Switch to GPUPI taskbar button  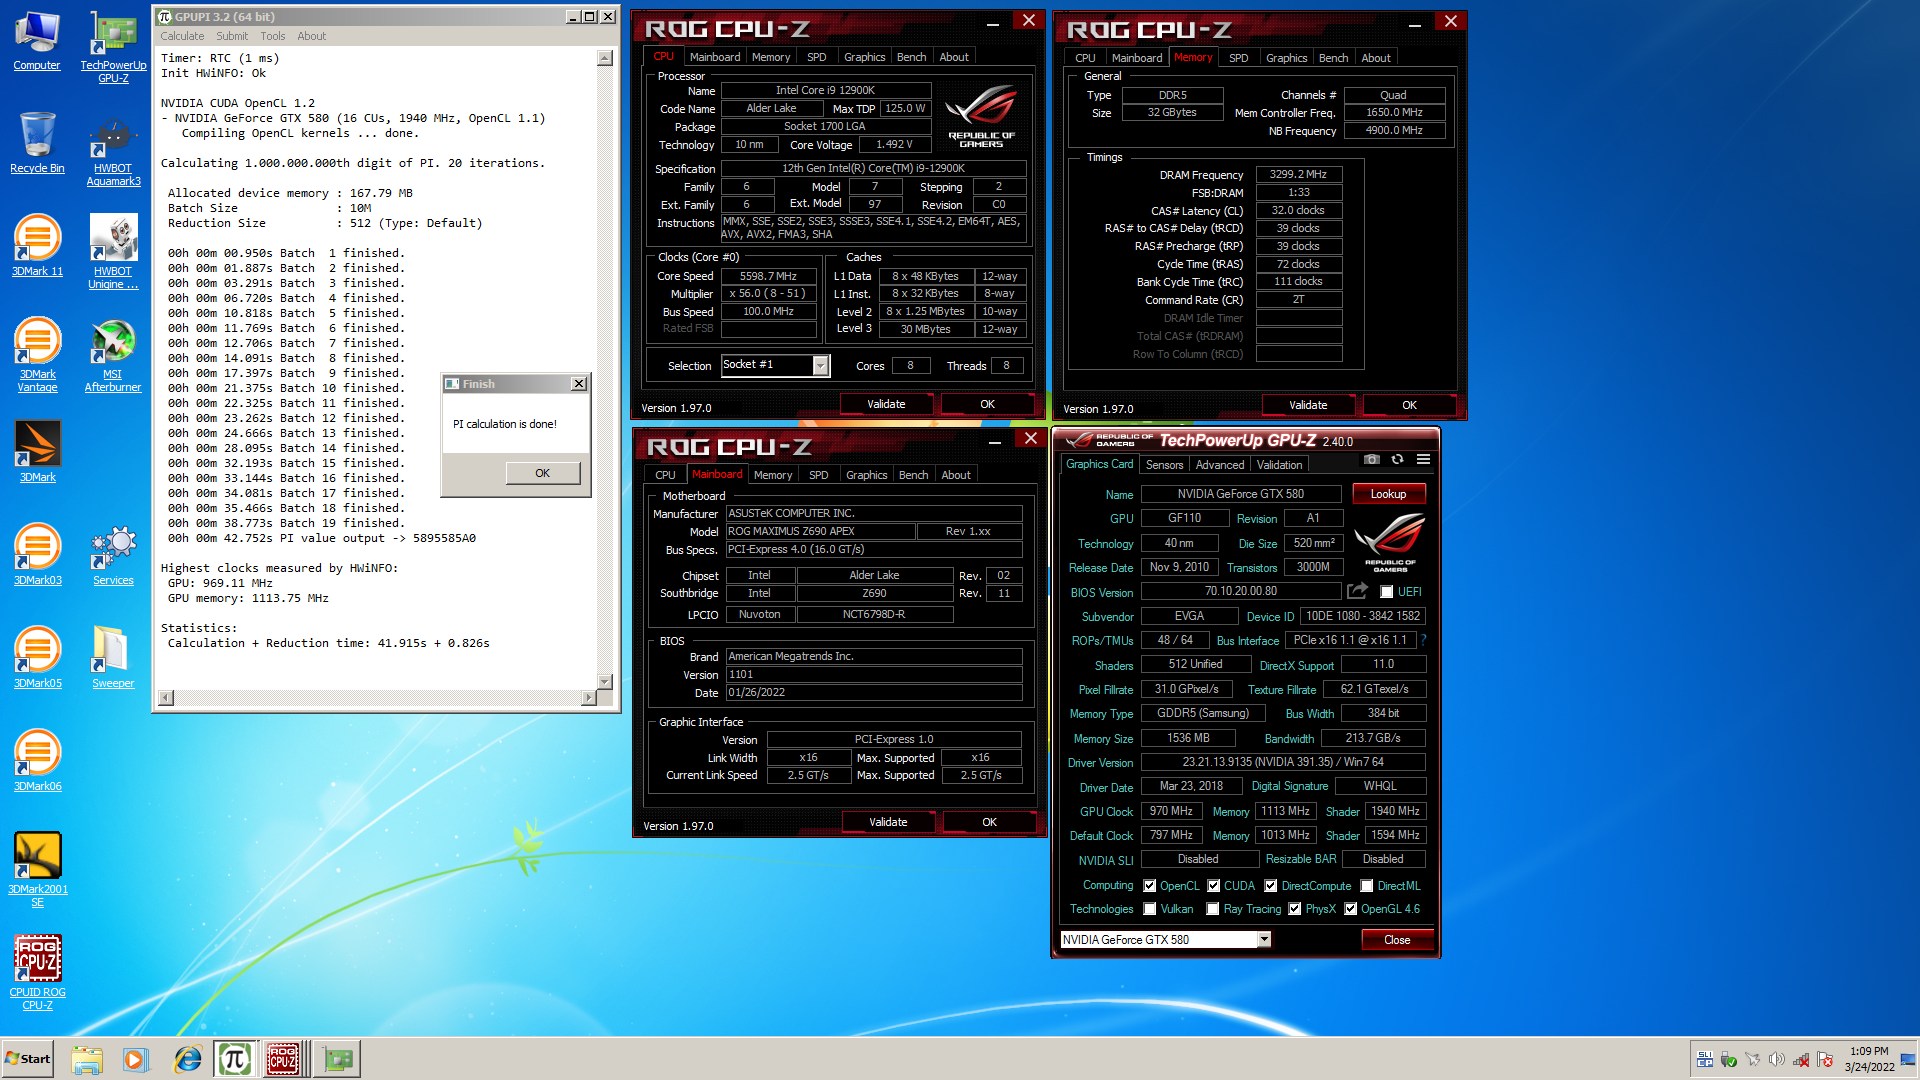[234, 1059]
